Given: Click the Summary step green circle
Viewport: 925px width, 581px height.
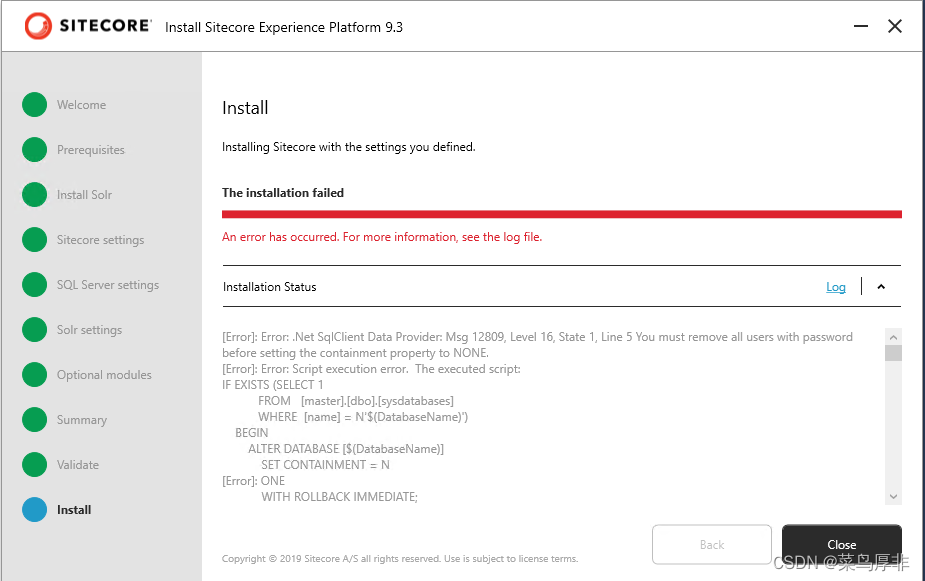Looking at the screenshot, I should point(35,419).
